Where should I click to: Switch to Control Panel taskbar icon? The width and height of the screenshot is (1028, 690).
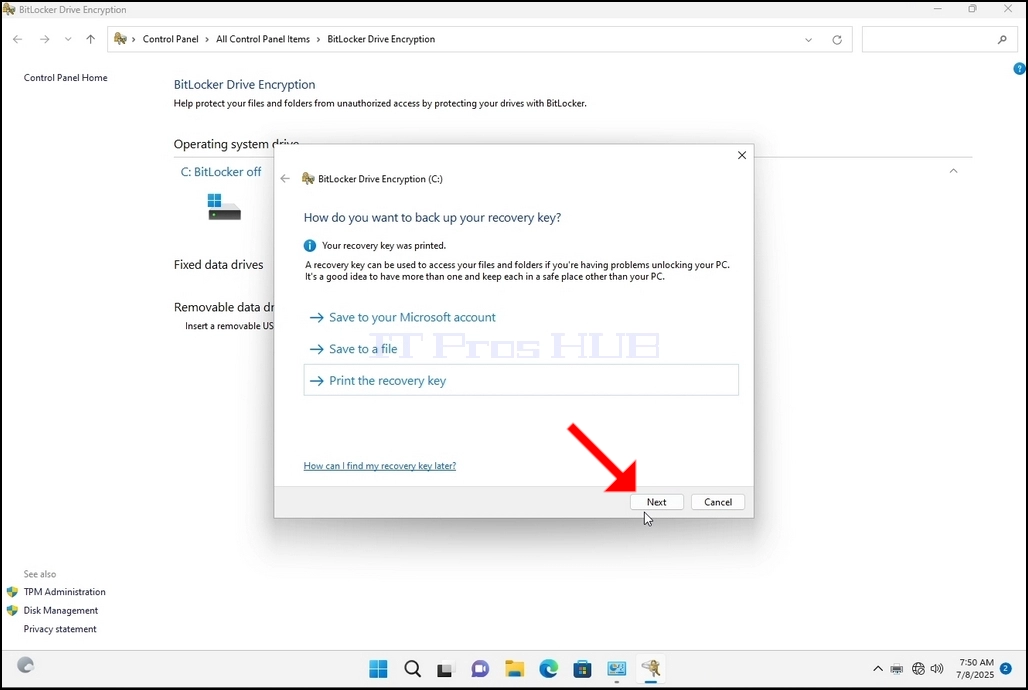(x=616, y=669)
